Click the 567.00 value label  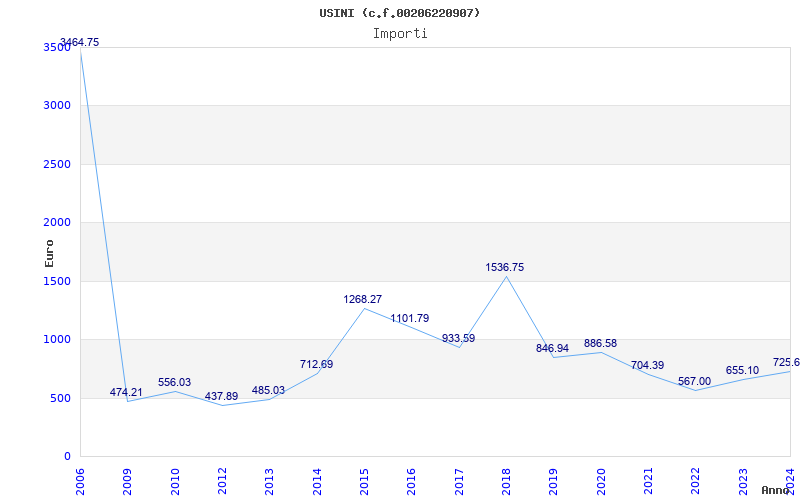pos(694,382)
